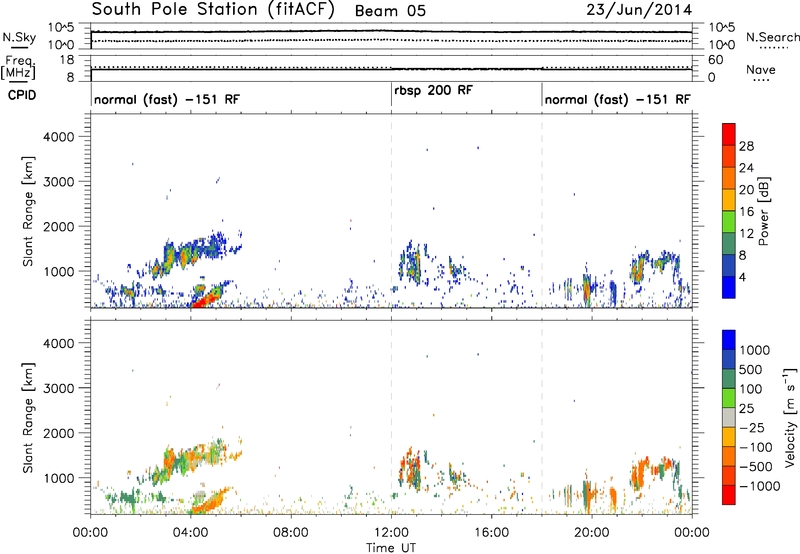Click the 'Freq. [MHz]' axis label

click(19, 68)
